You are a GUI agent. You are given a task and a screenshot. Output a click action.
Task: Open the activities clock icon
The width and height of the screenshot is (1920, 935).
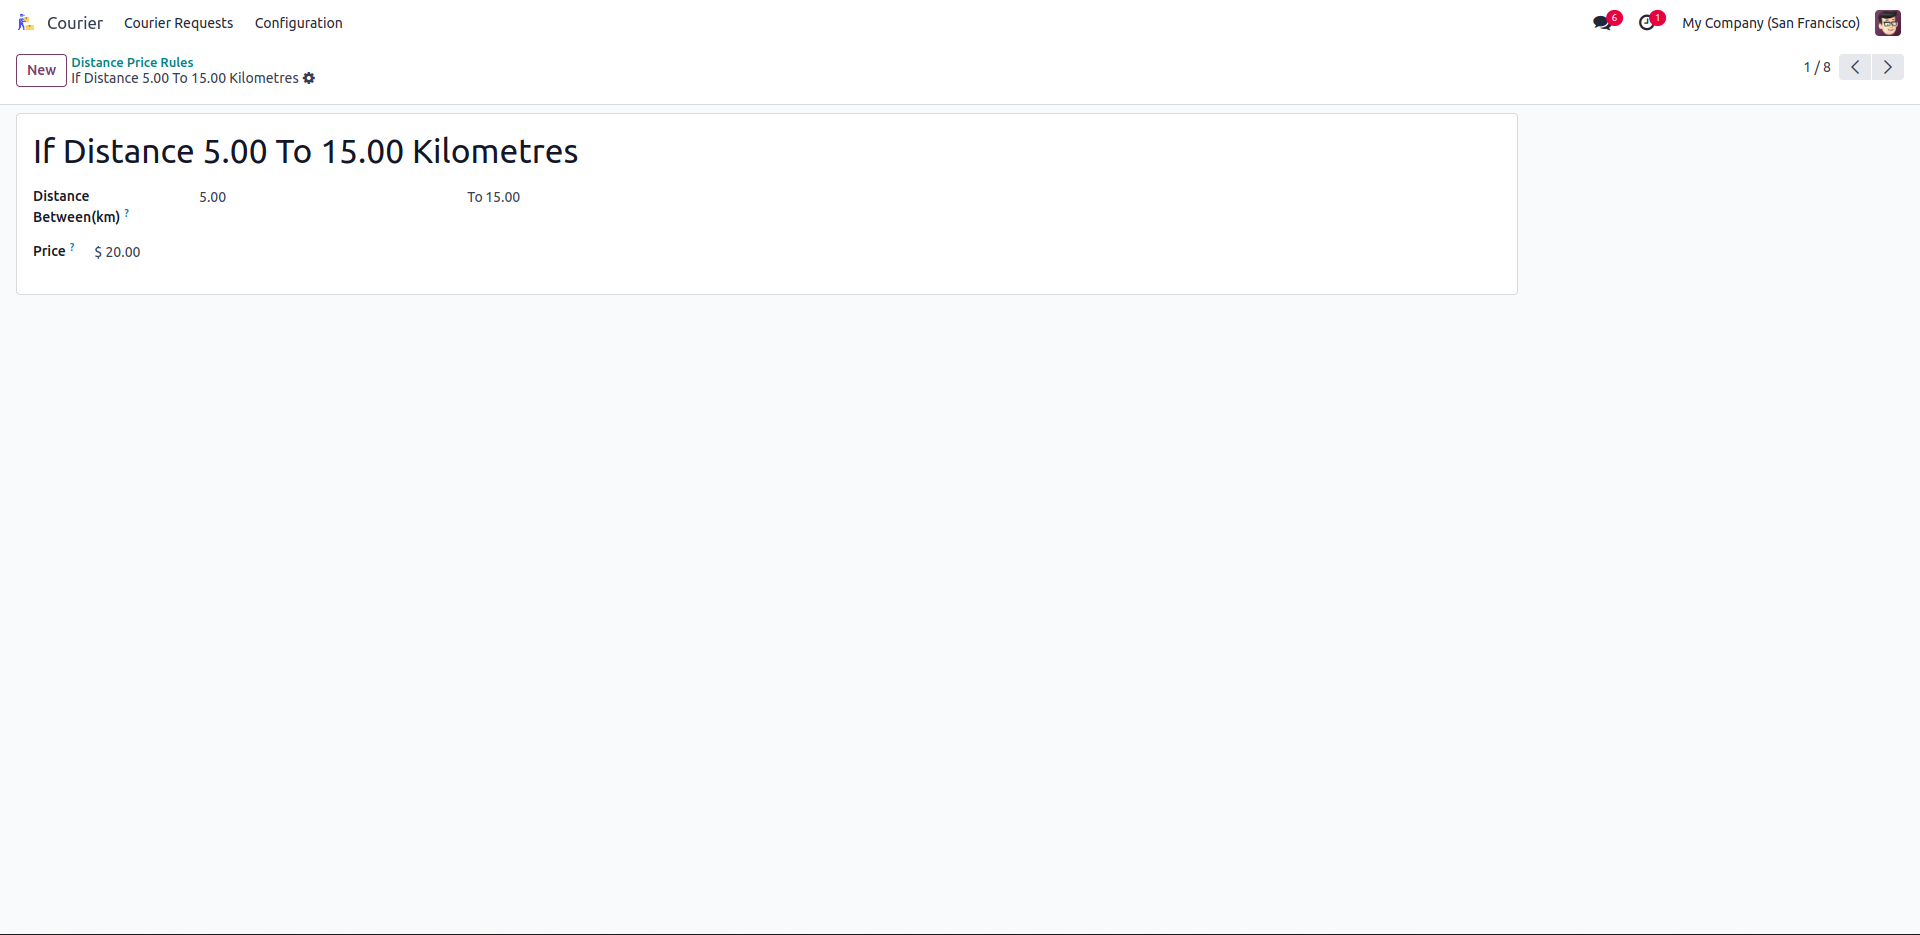tap(1646, 23)
